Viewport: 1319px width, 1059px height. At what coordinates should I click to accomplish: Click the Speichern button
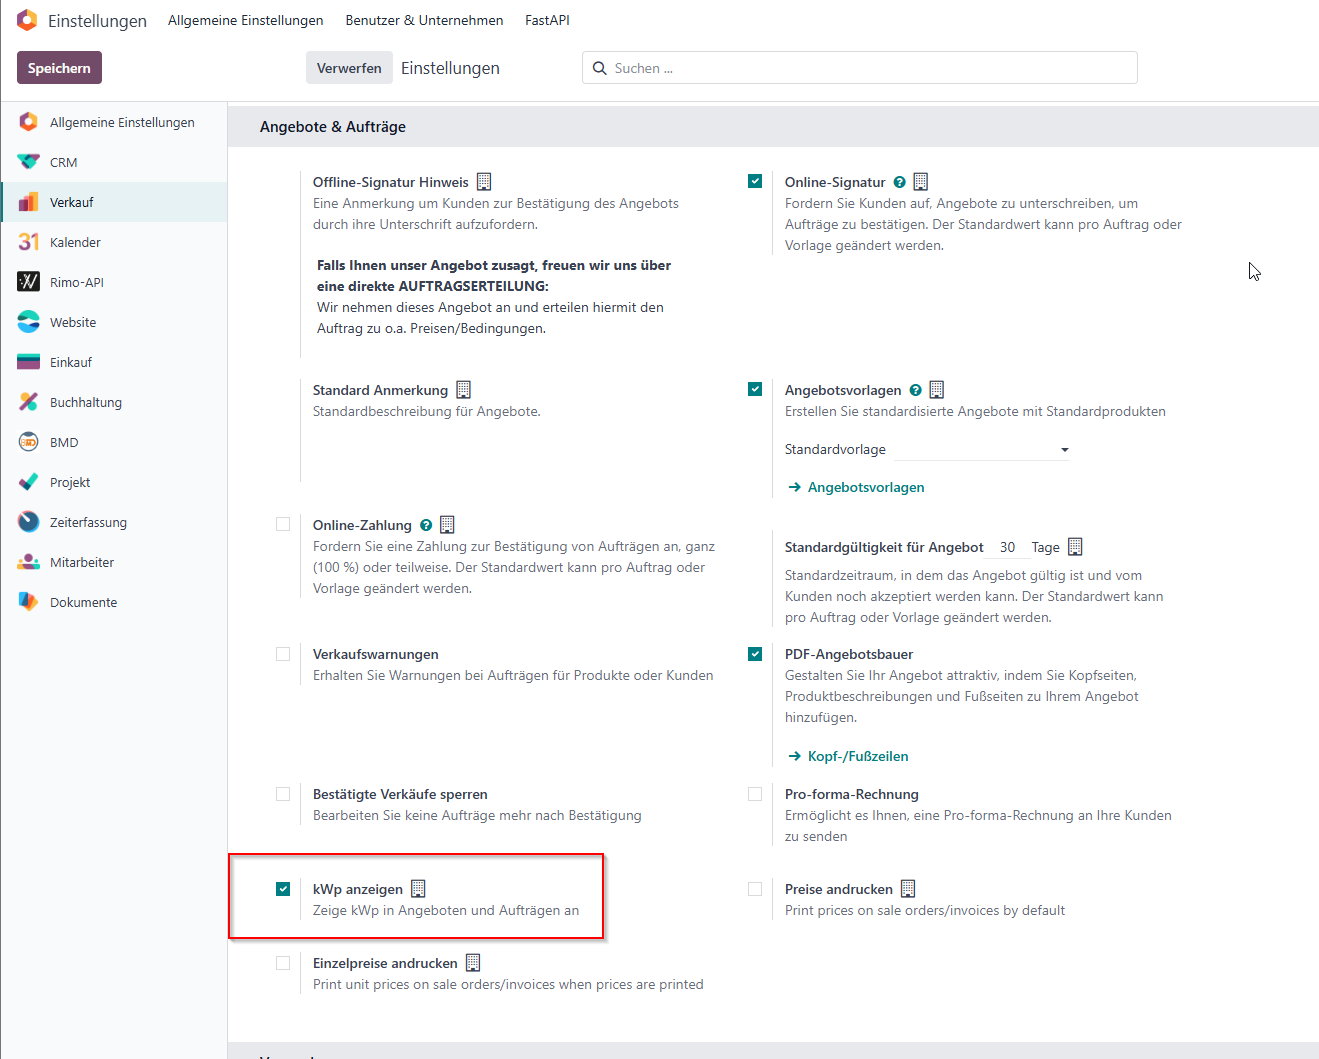tap(59, 68)
